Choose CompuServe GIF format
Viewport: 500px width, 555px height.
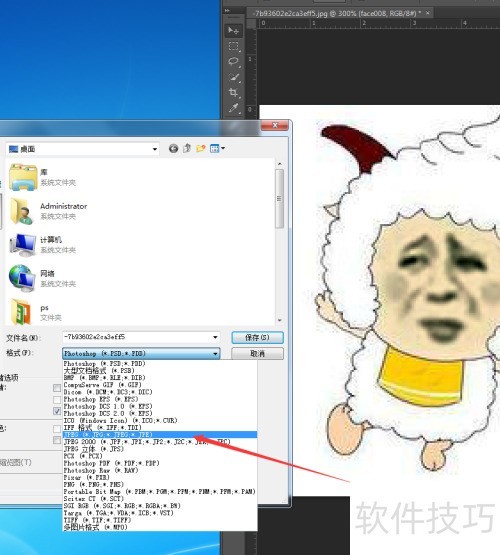click(160, 385)
